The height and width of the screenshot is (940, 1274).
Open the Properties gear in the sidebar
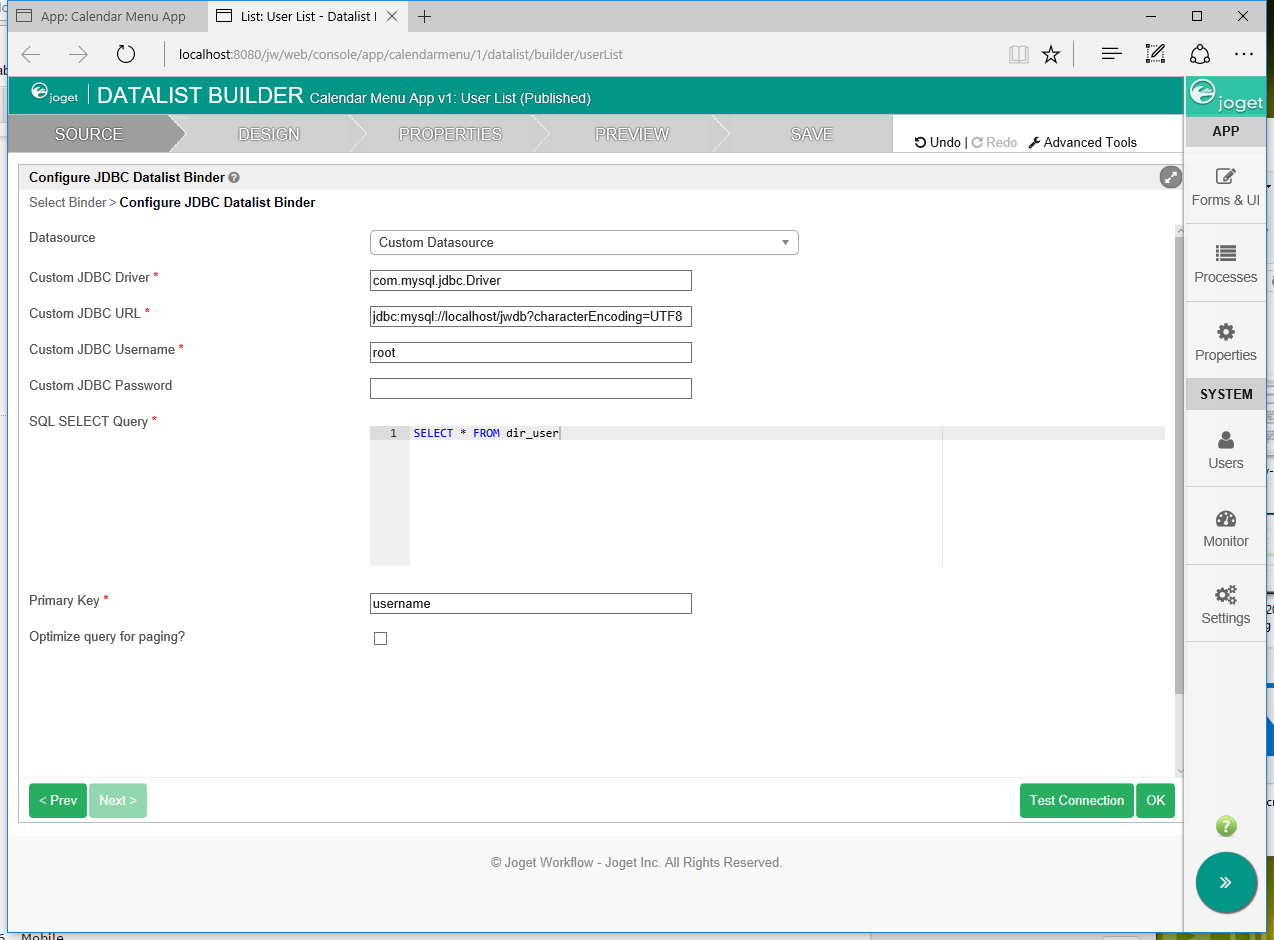coord(1225,342)
